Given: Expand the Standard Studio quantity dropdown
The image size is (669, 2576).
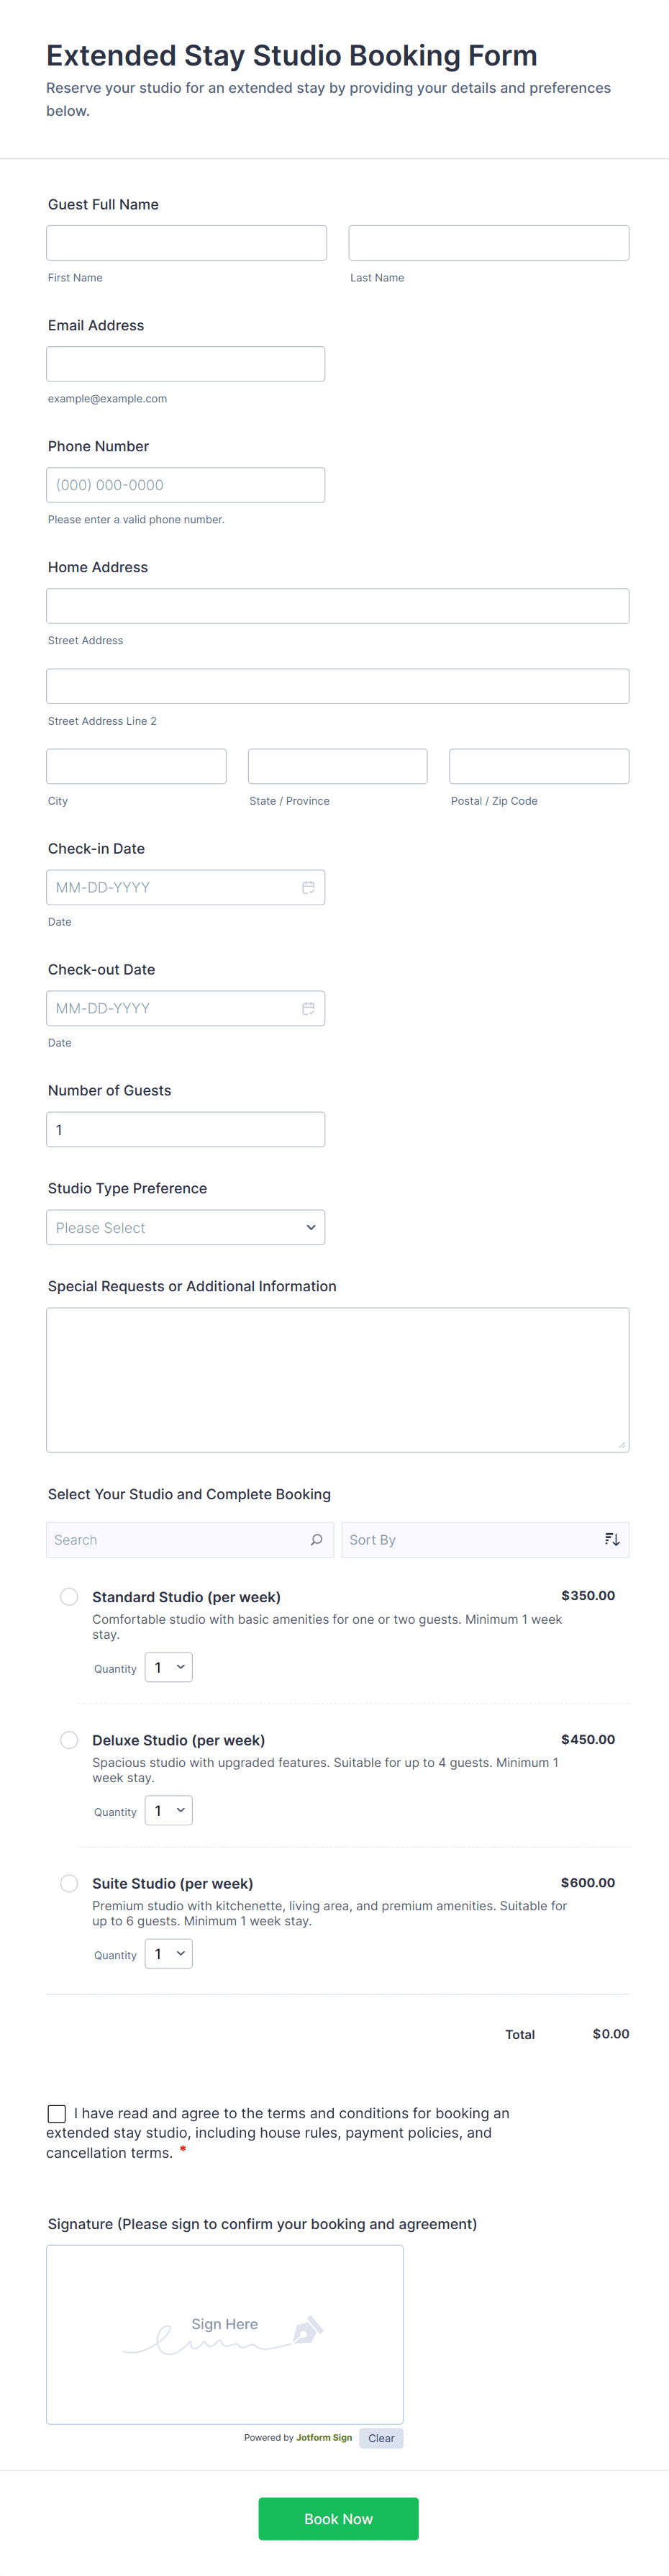Looking at the screenshot, I should (x=169, y=1667).
